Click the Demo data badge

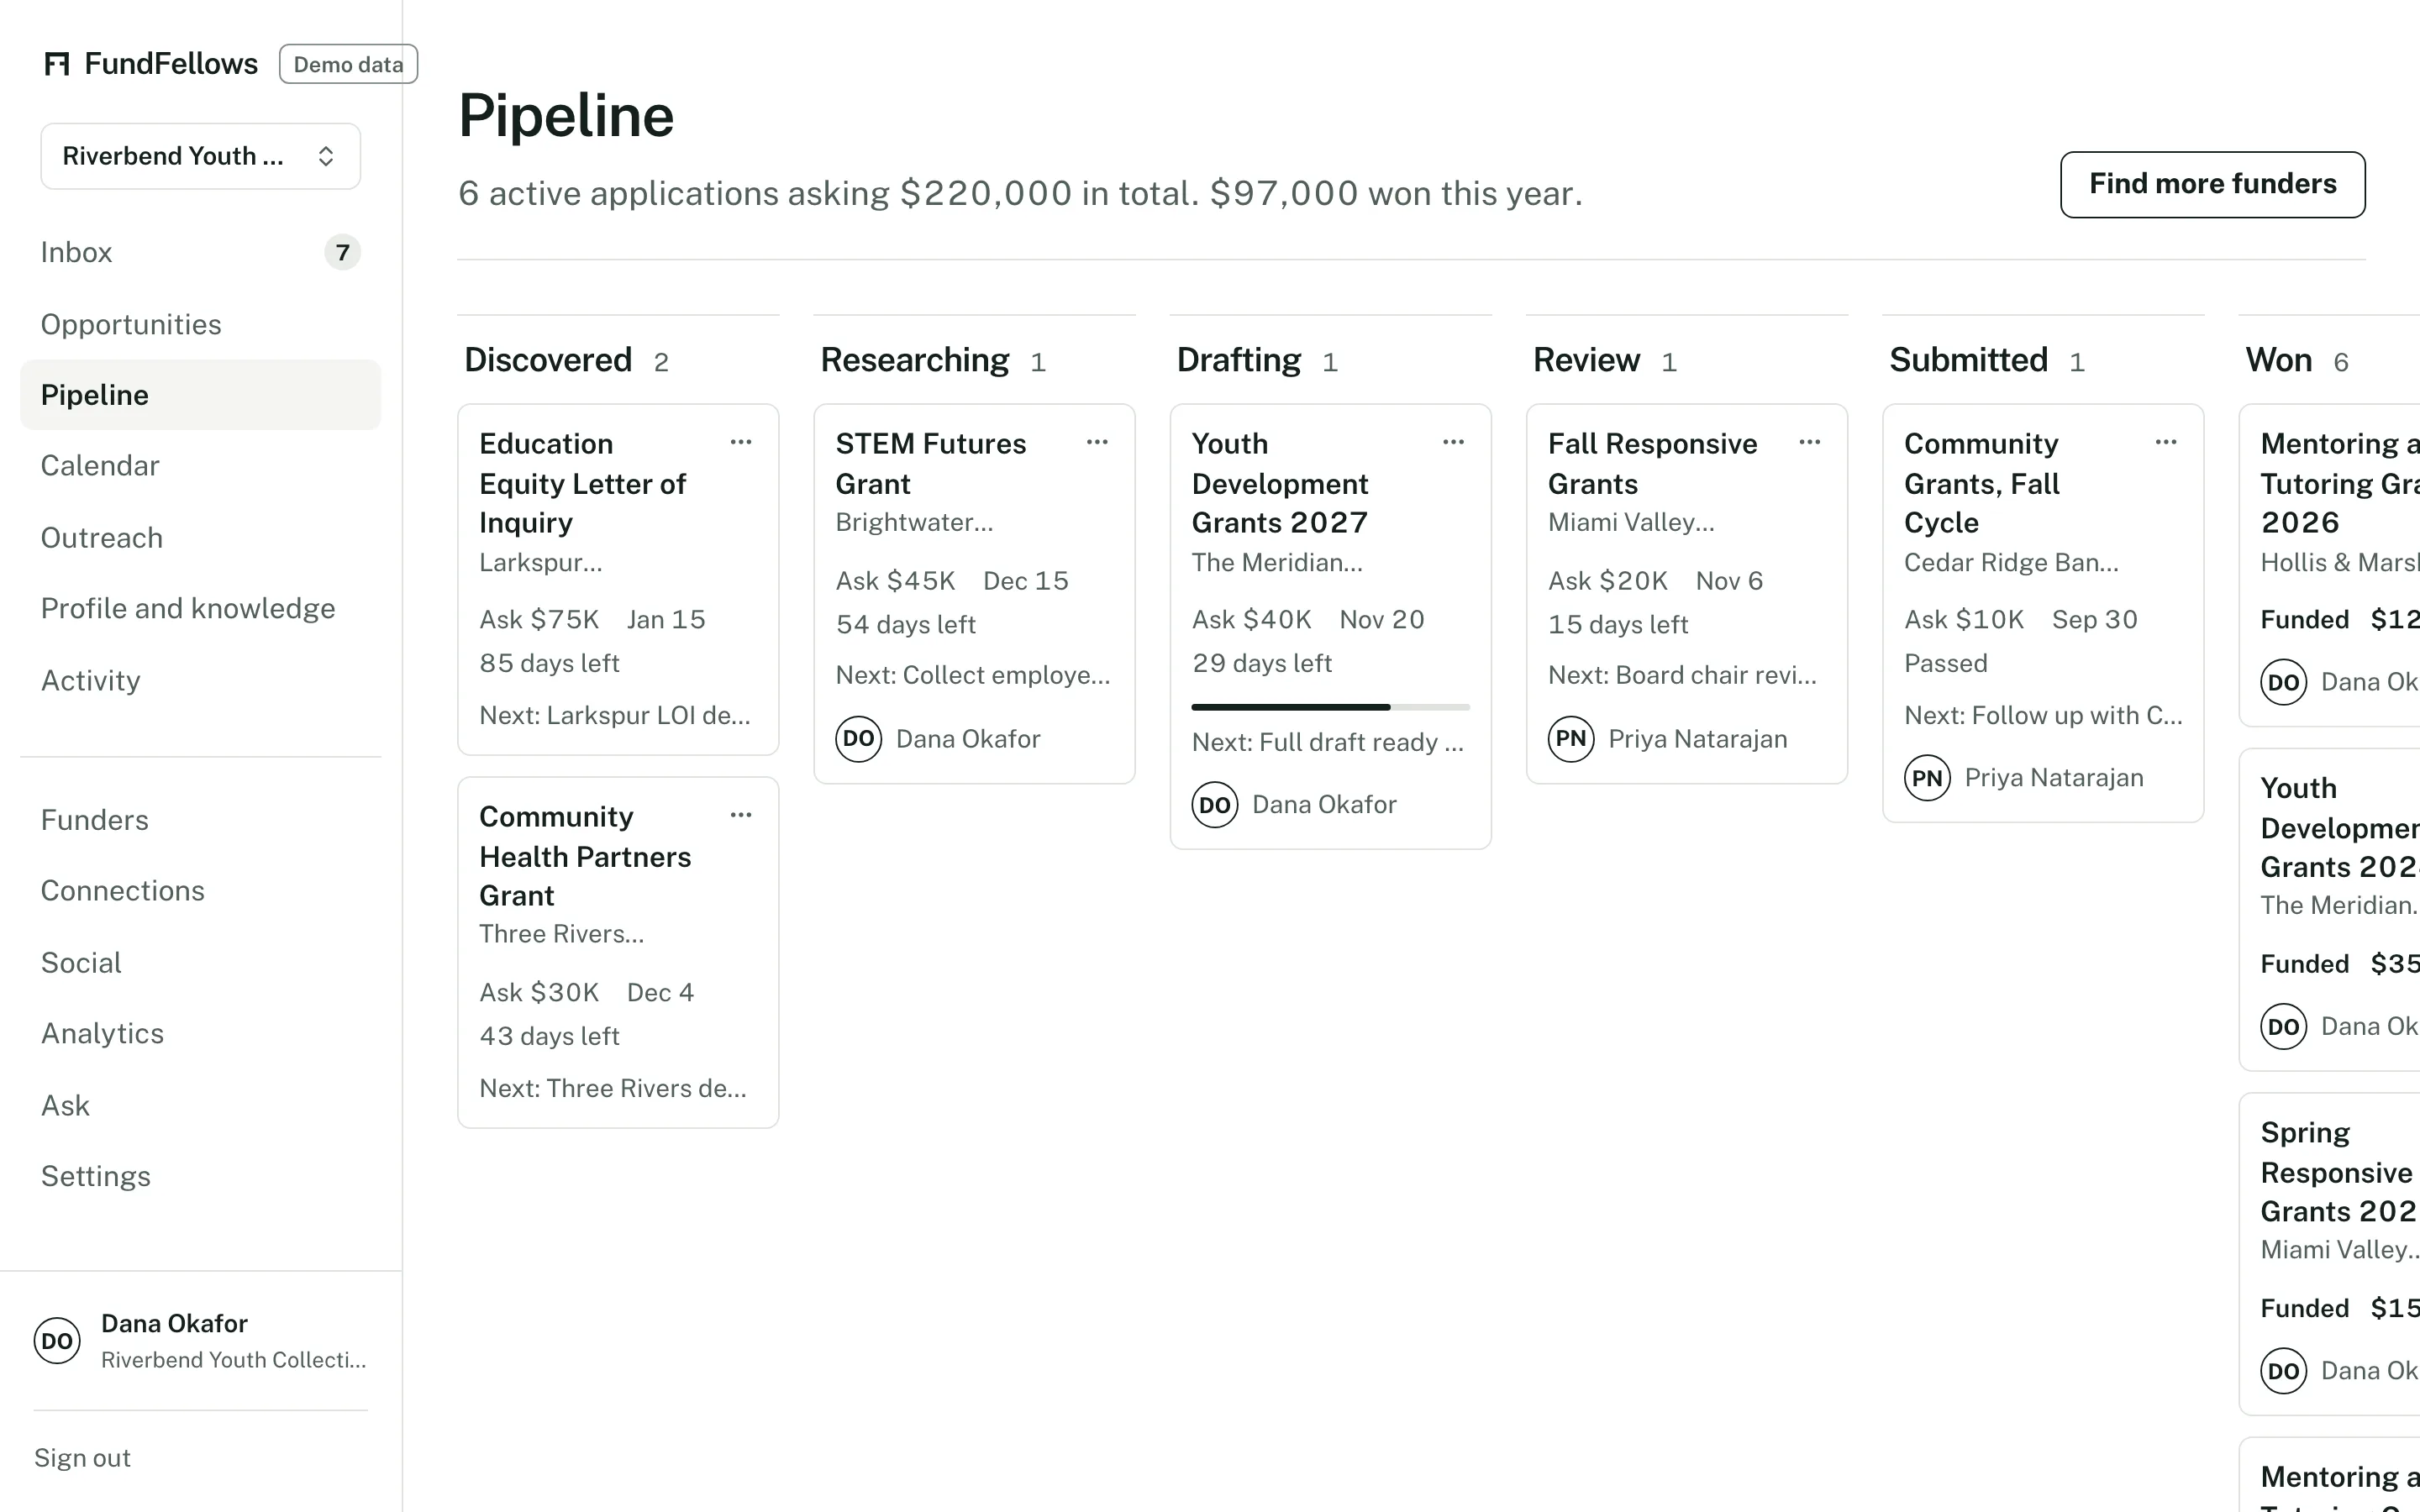click(348, 64)
